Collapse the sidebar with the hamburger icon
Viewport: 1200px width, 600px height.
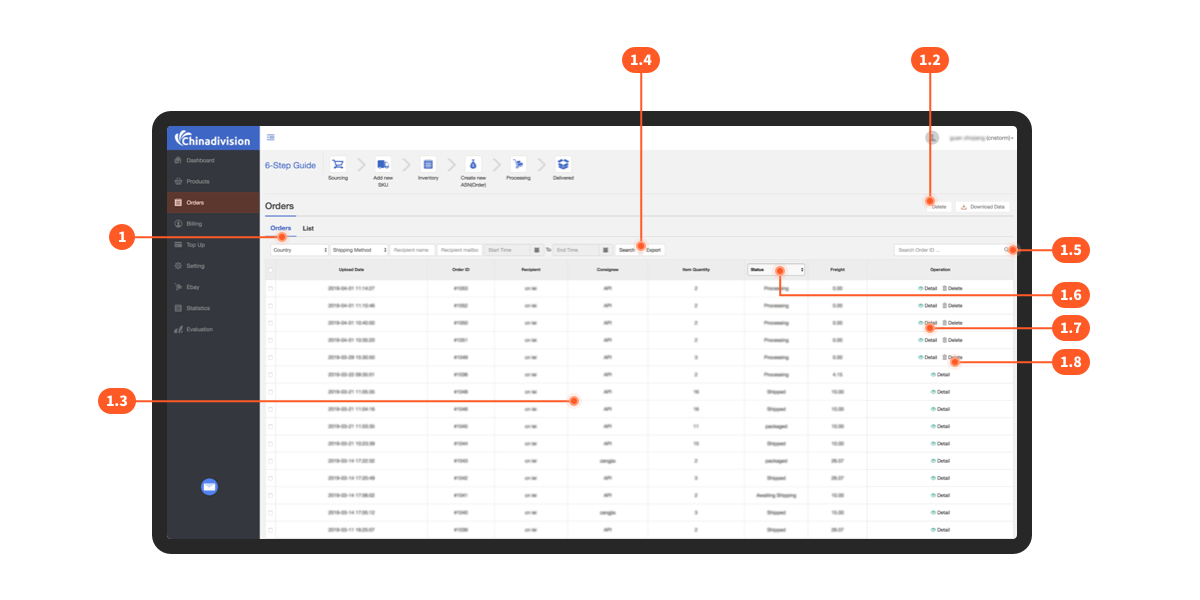tap(271, 138)
